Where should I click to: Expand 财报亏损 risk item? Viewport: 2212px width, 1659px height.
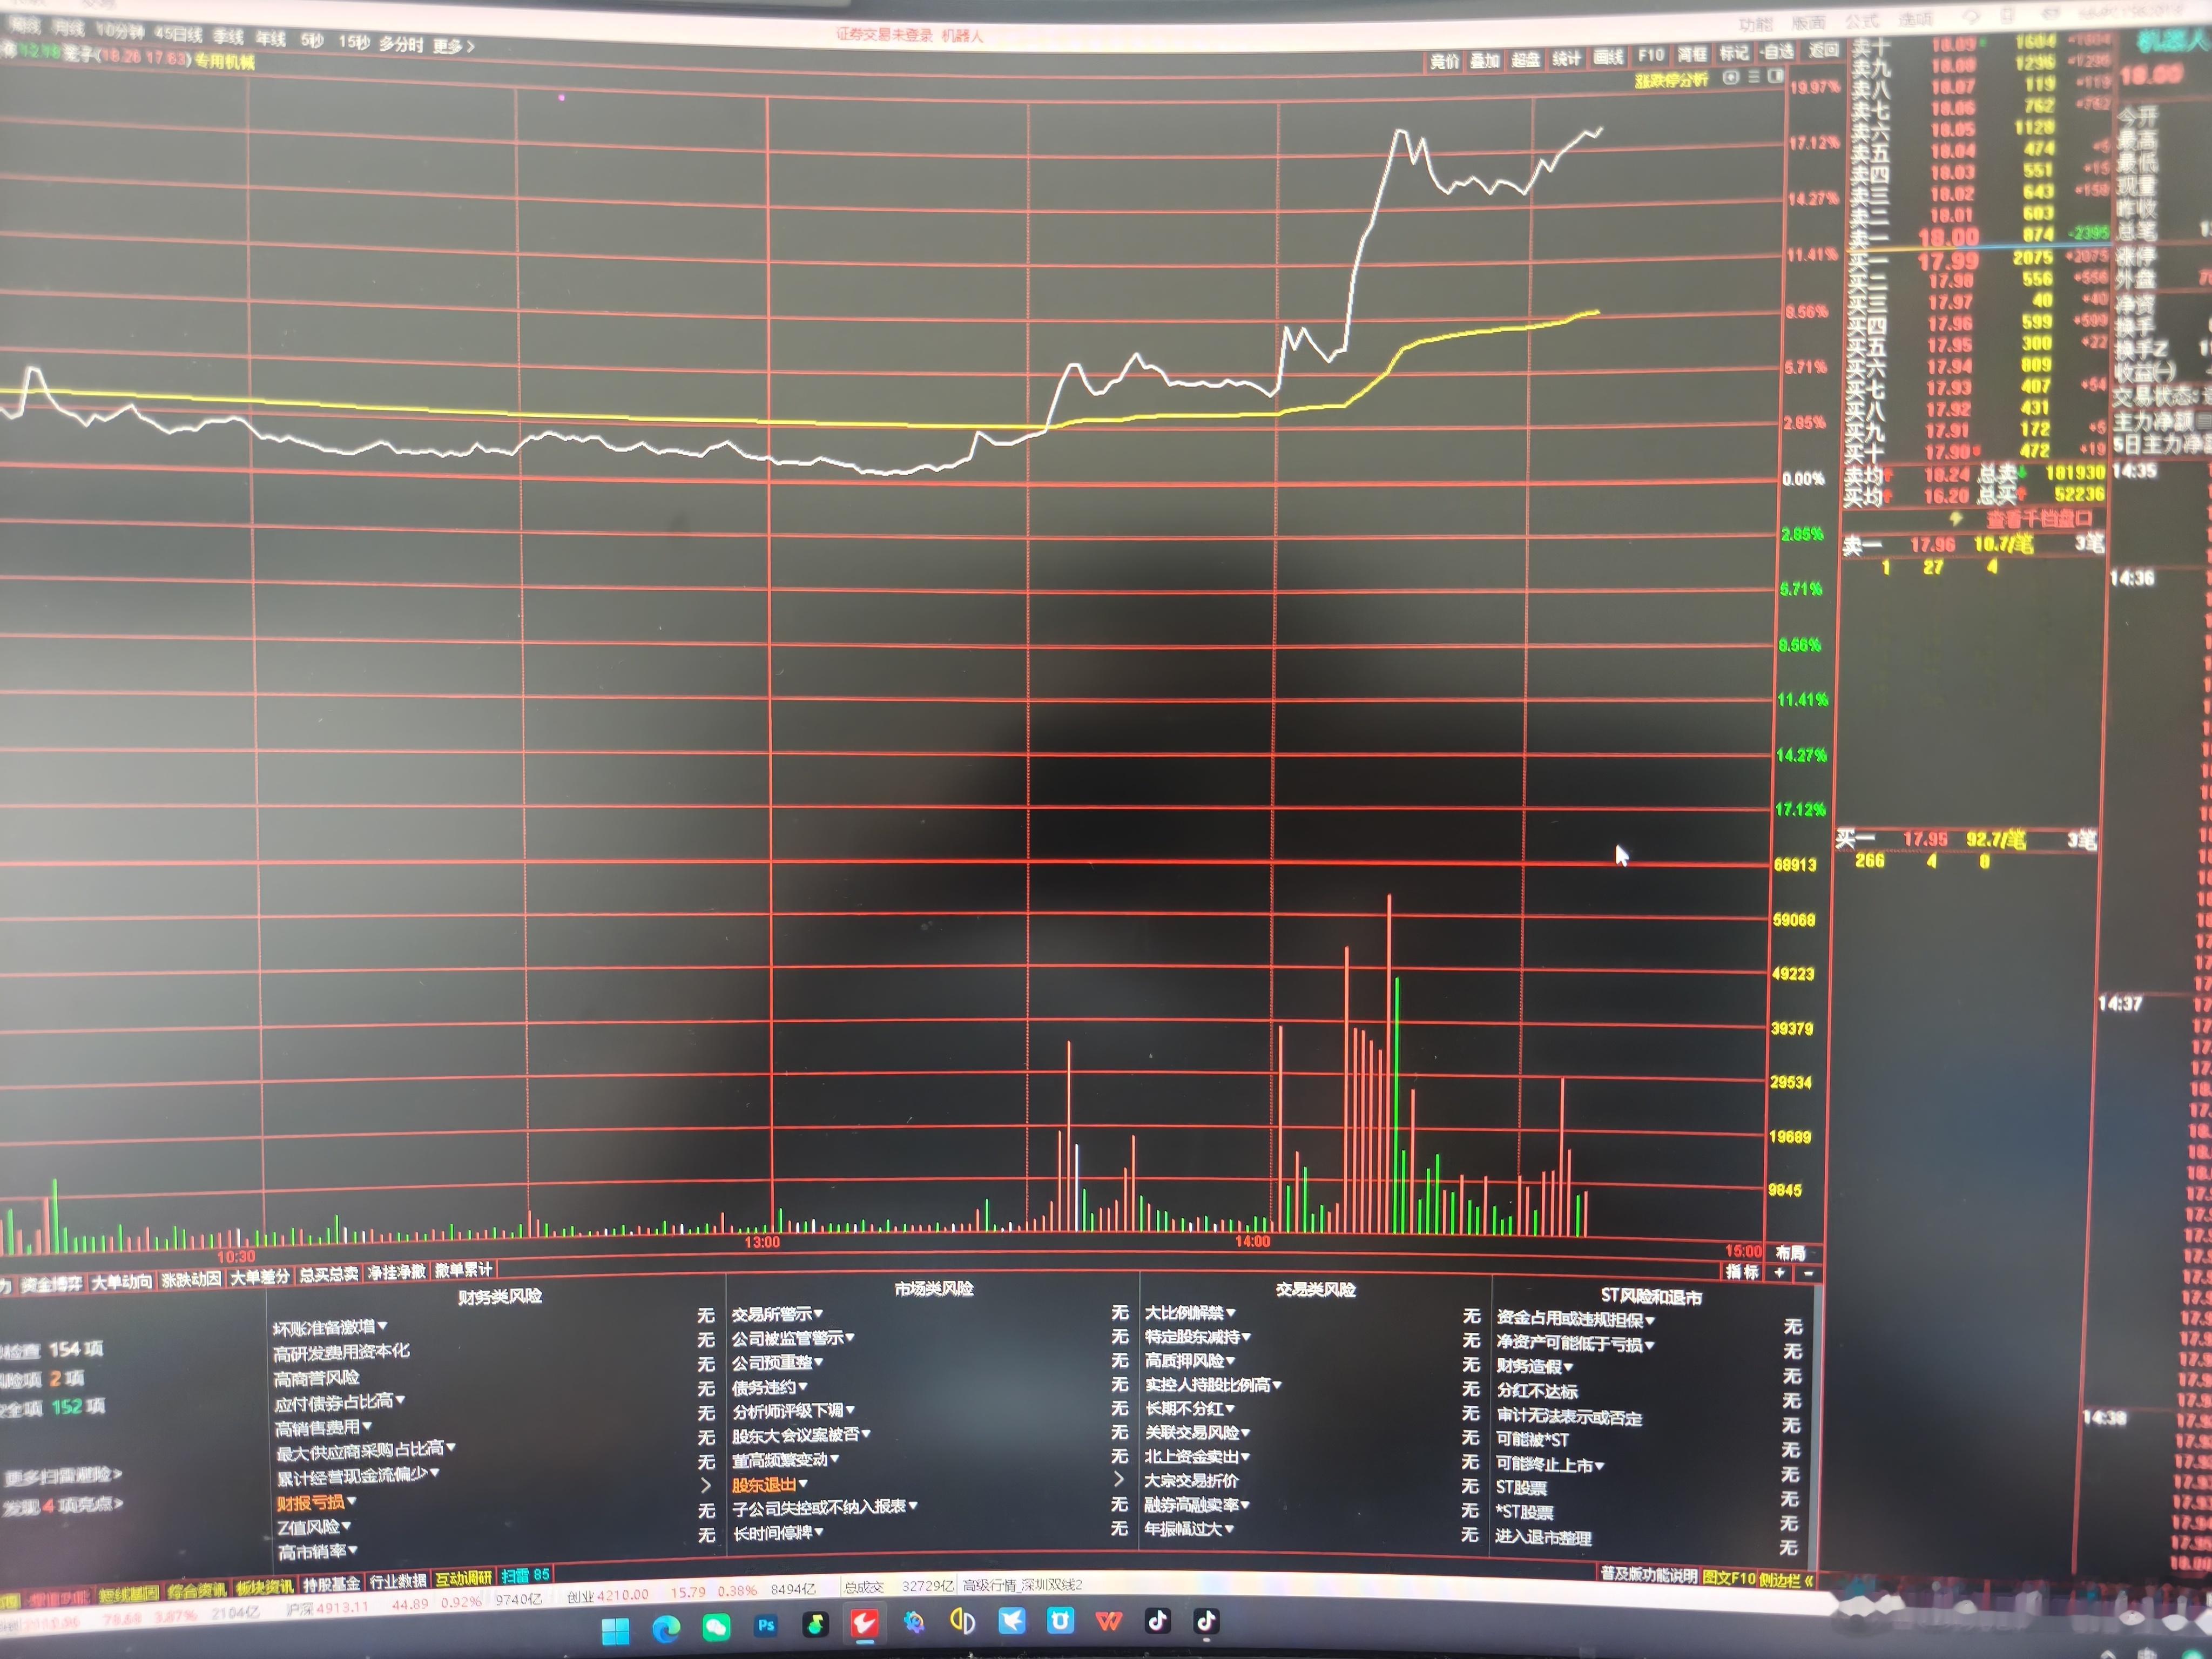point(316,1502)
